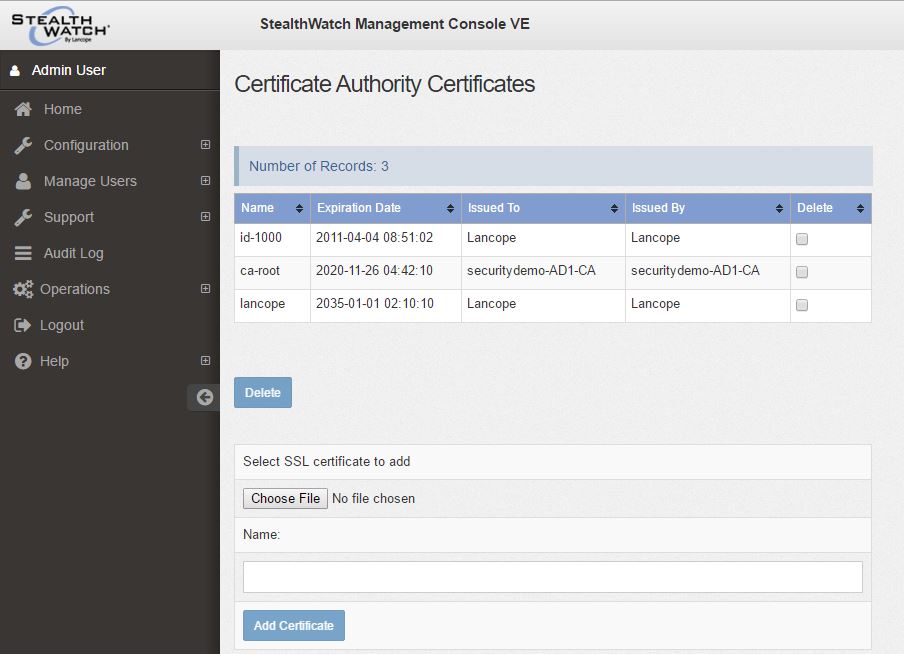Expand the Help menu plus sign
The width and height of the screenshot is (904, 654).
205,360
